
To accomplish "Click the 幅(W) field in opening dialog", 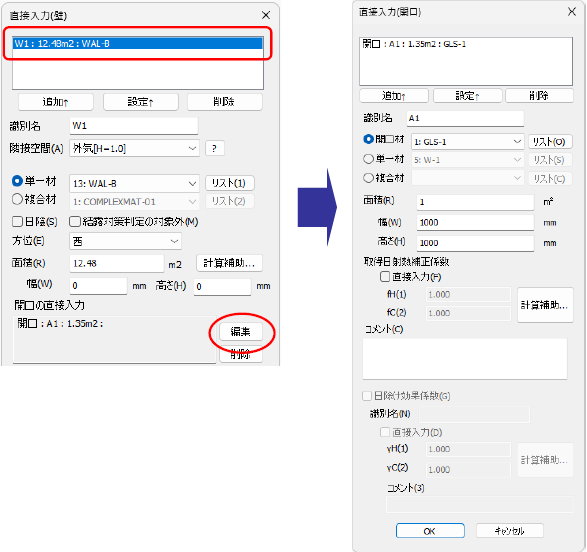I will pyautogui.click(x=475, y=223).
